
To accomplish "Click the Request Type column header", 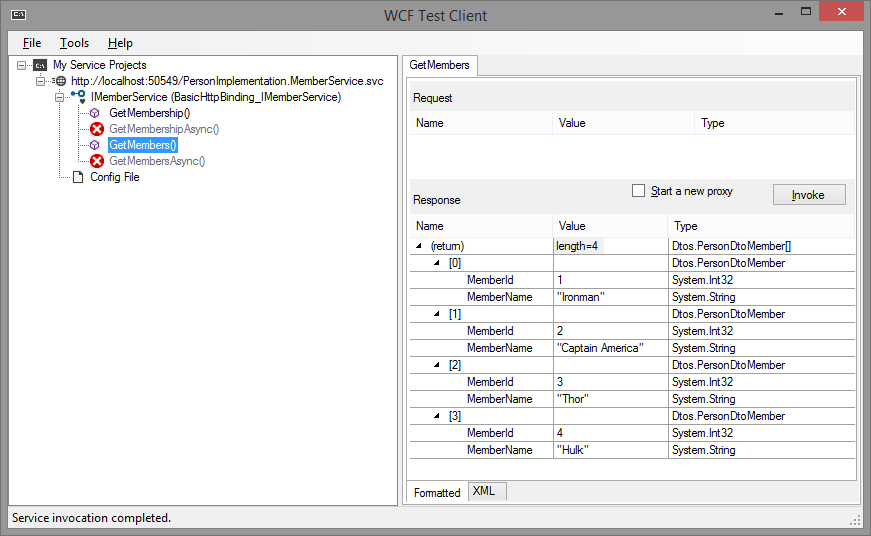I will tap(774, 123).
